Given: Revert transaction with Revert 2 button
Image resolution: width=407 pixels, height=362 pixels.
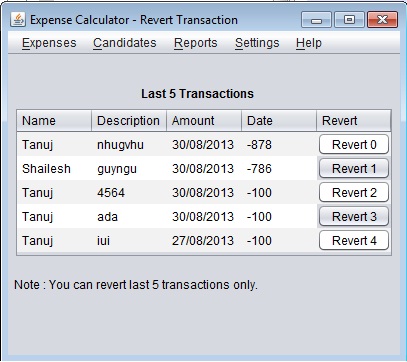Looking at the screenshot, I should pos(354,192).
